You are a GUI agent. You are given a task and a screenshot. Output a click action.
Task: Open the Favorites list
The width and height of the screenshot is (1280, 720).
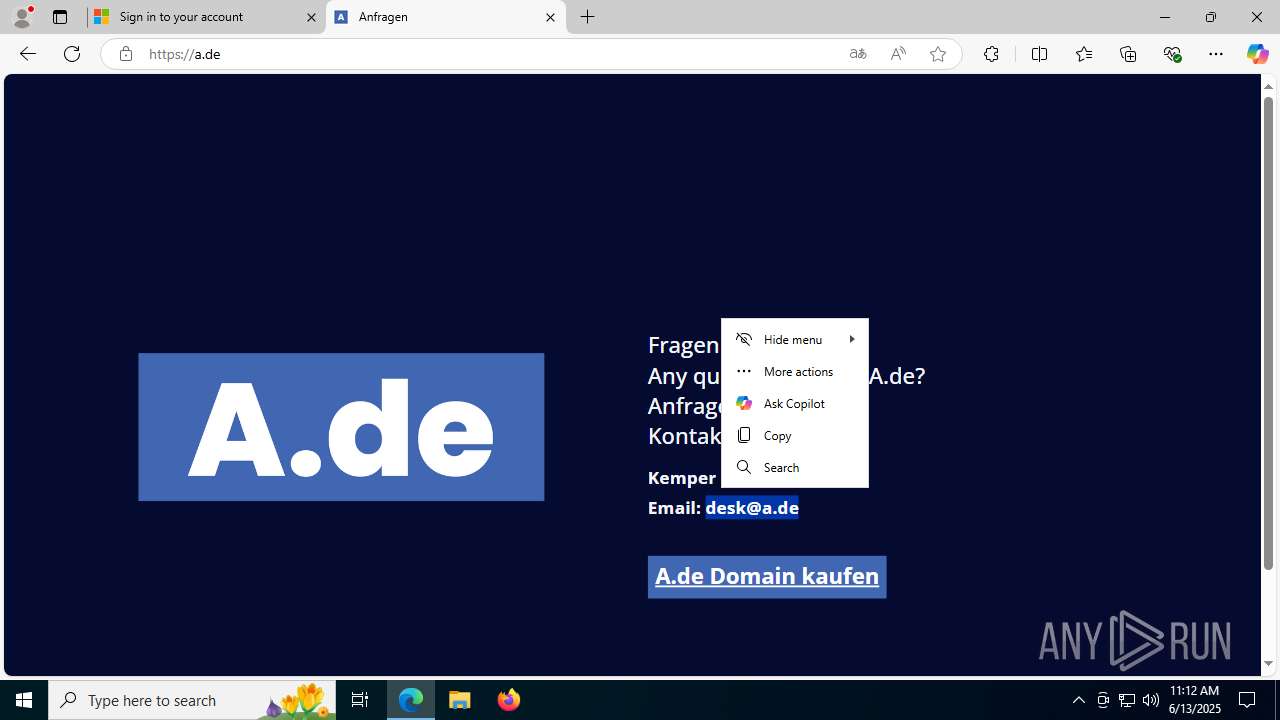[1083, 54]
